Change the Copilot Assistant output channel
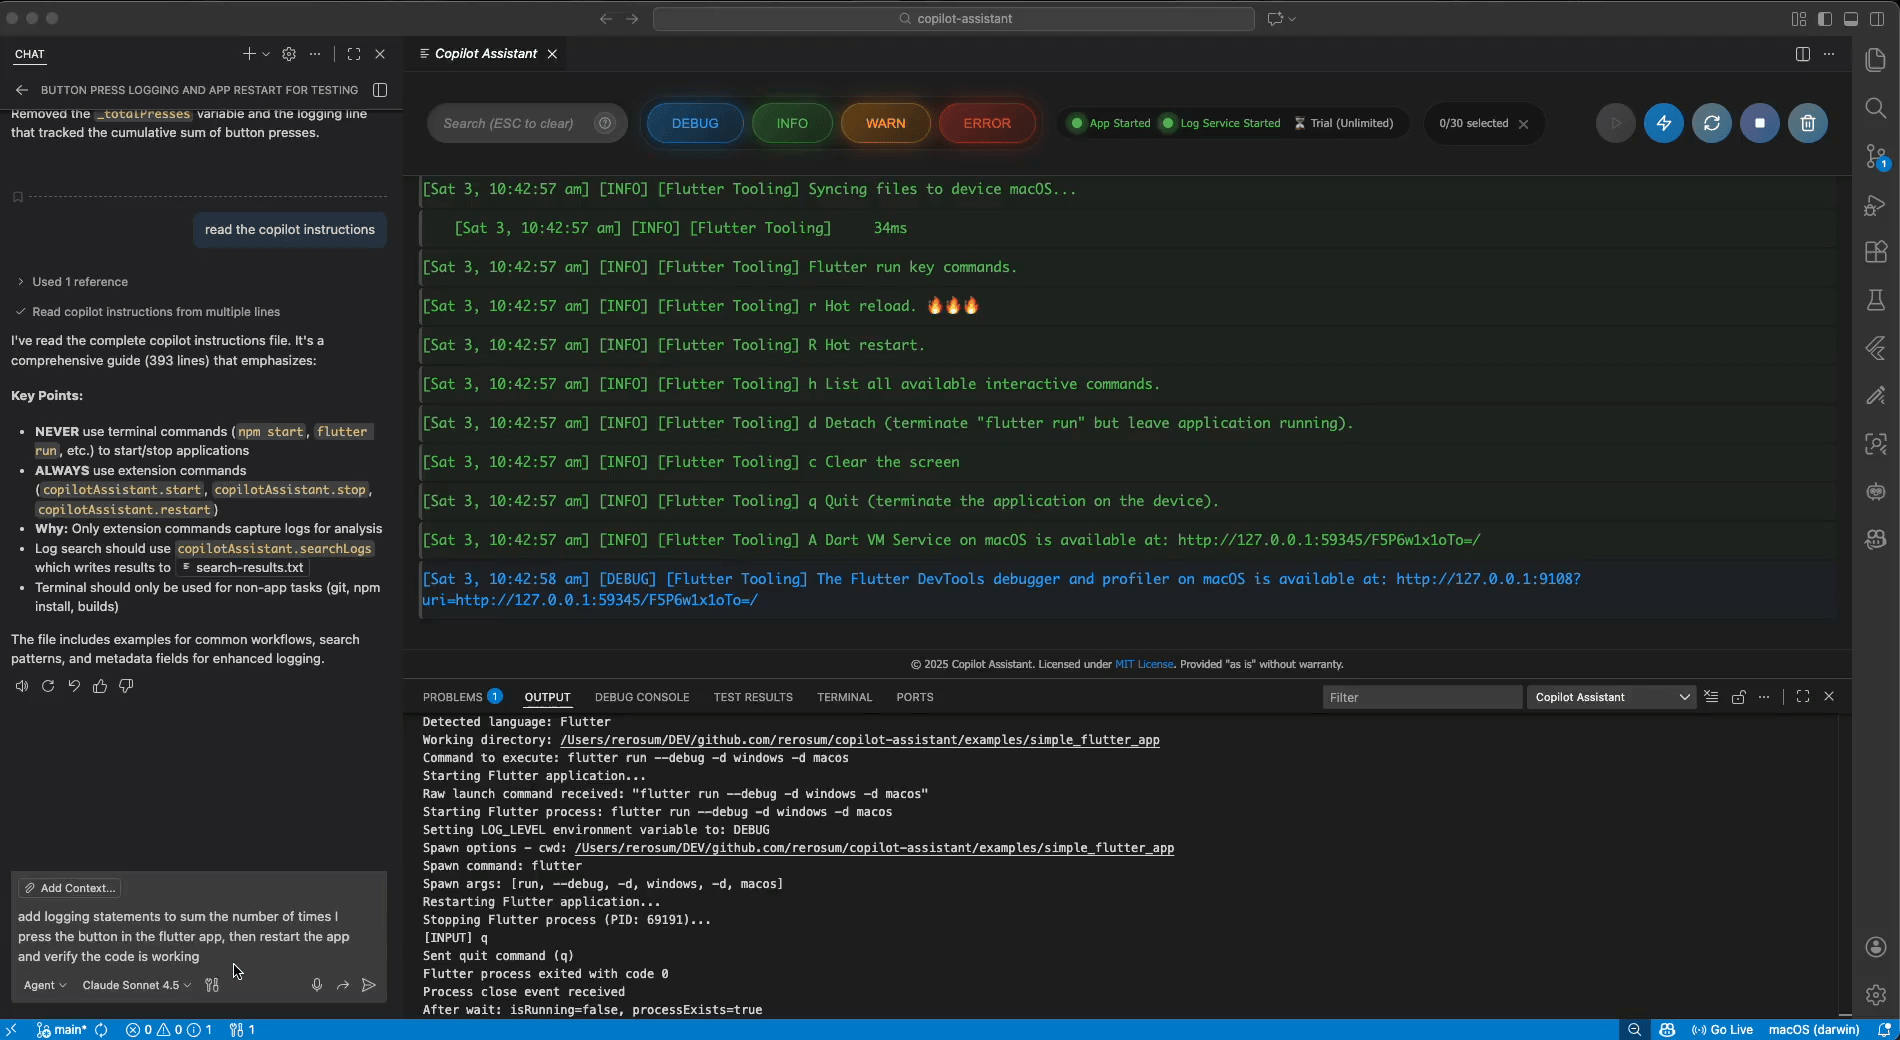Image resolution: width=1900 pixels, height=1040 pixels. pos(1610,697)
